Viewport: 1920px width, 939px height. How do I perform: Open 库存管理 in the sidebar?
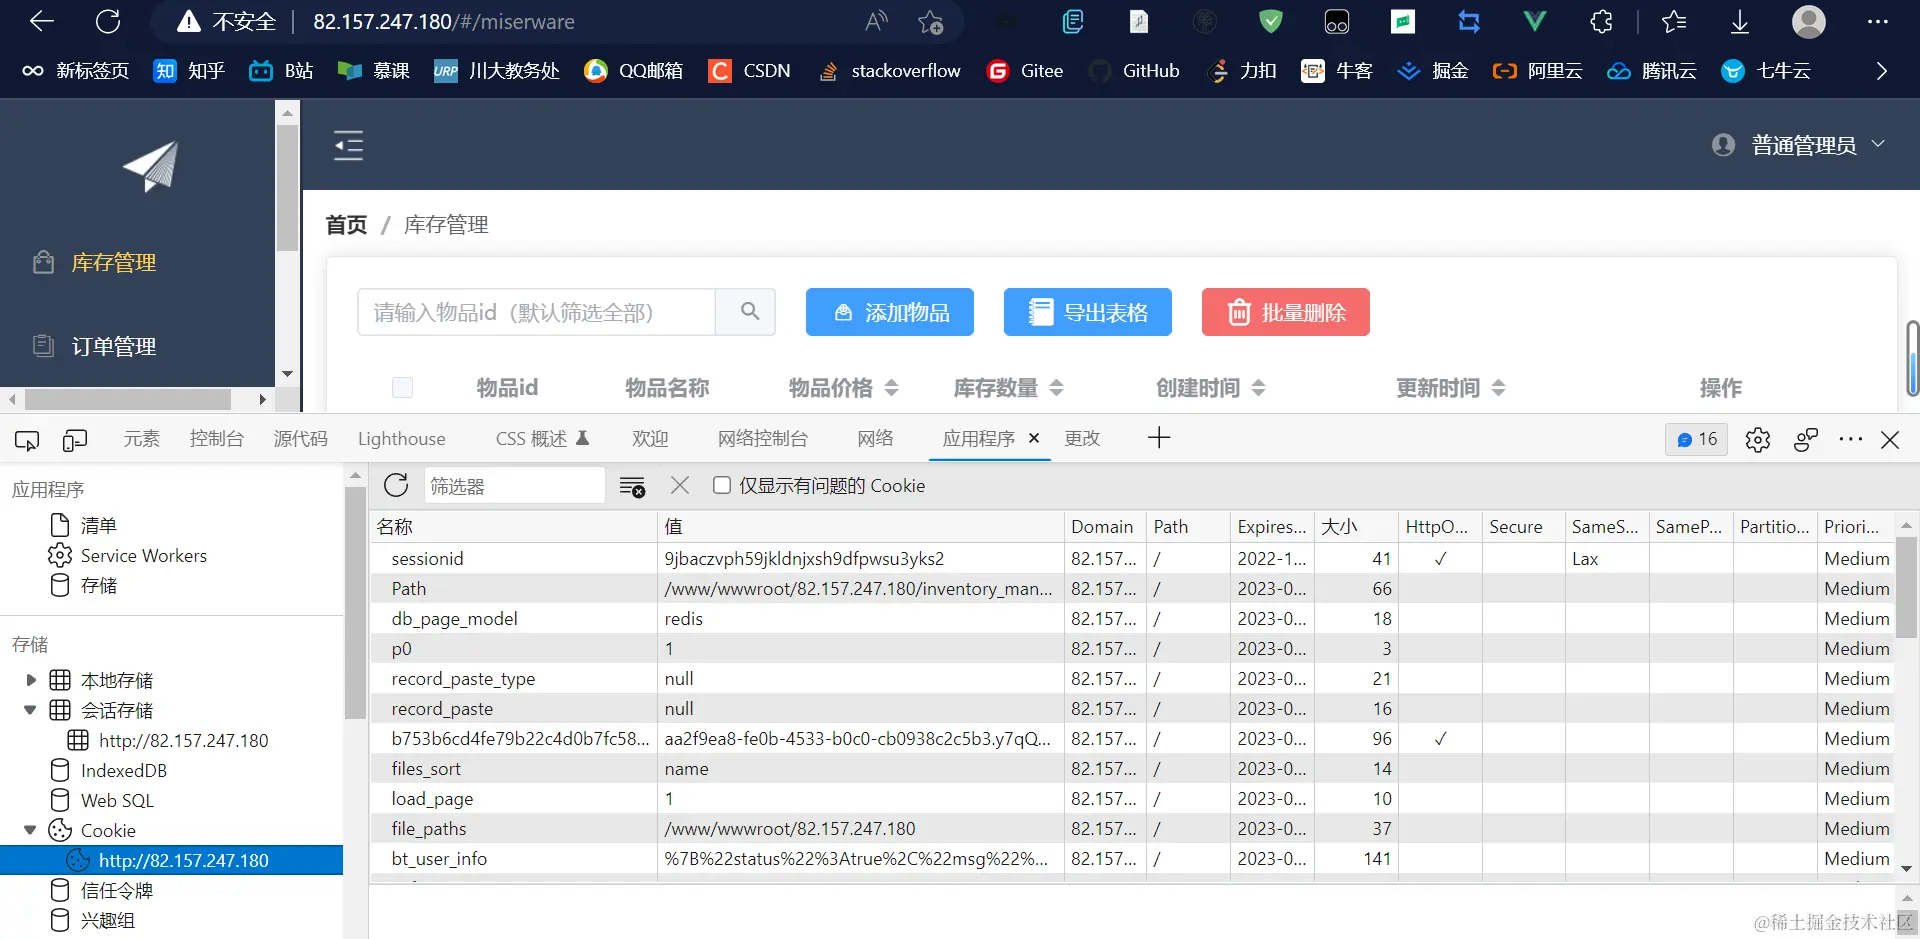pyautogui.click(x=113, y=262)
